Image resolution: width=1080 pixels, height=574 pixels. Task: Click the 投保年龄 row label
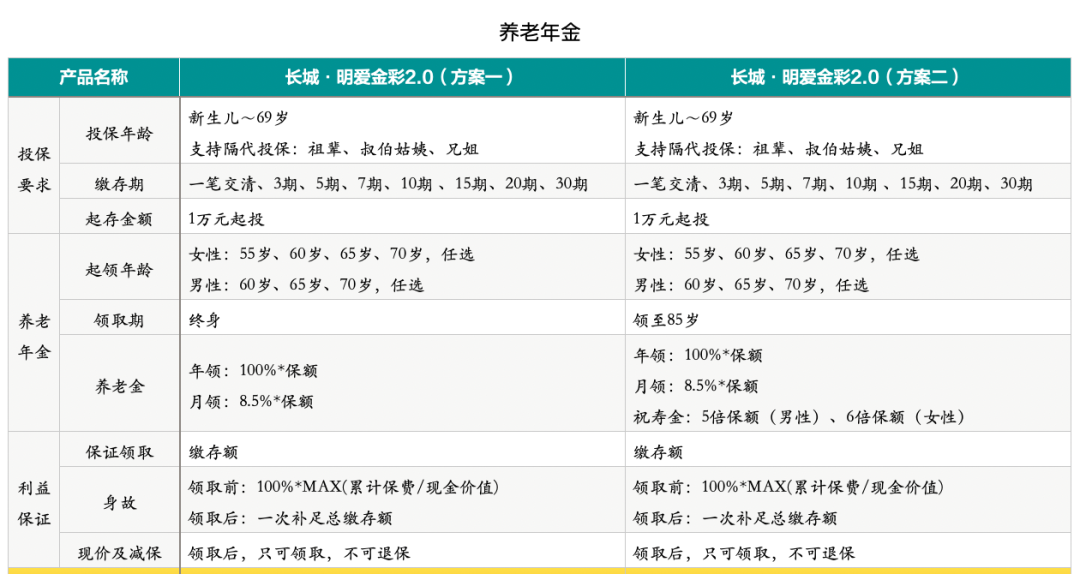click(x=119, y=134)
